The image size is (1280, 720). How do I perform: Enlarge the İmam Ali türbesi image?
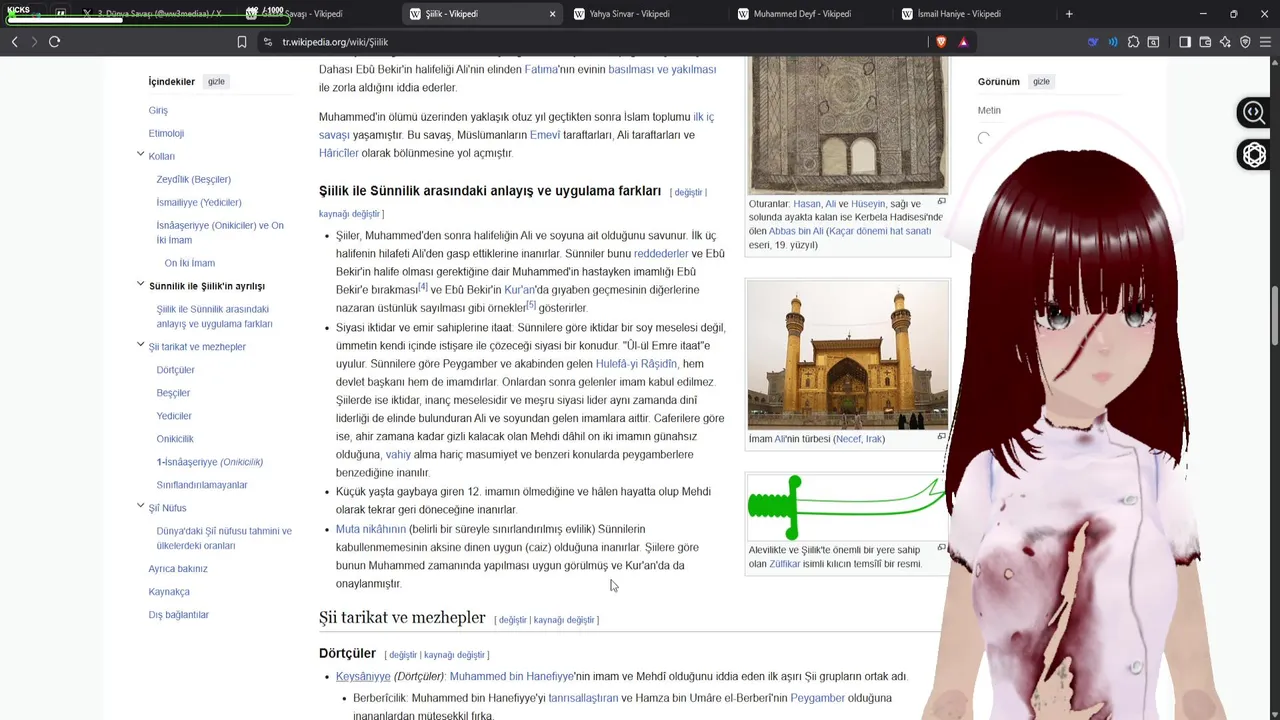pos(941,437)
